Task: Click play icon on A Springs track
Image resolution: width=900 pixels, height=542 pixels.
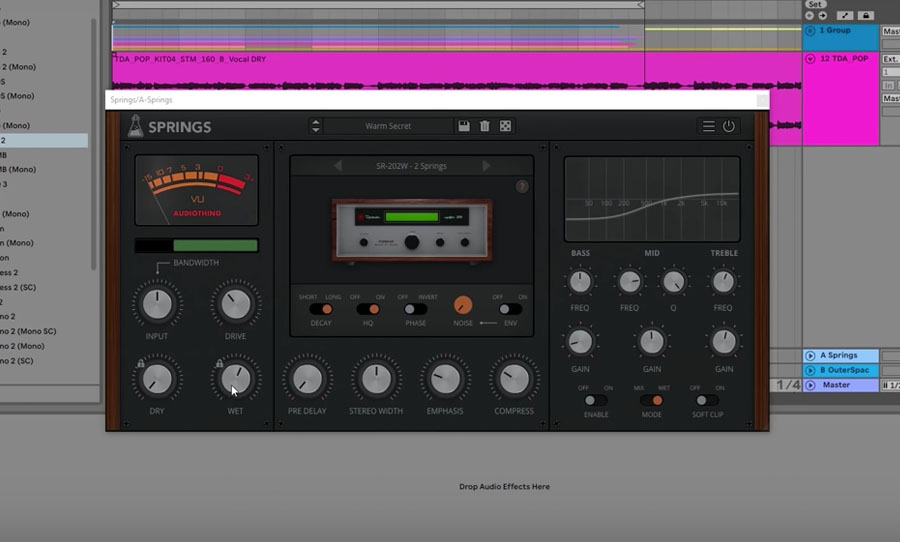Action: click(810, 355)
